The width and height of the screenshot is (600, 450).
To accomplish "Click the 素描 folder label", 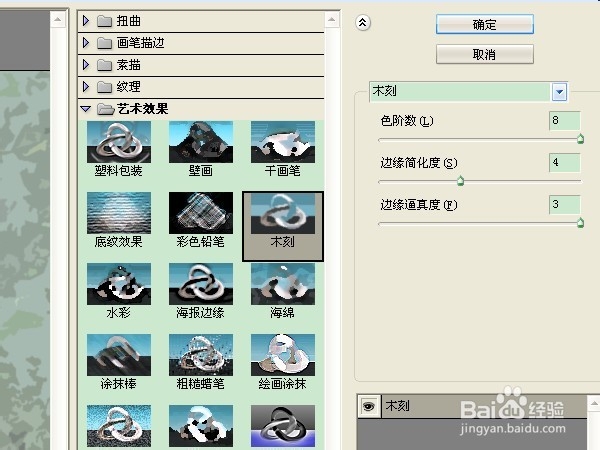I will (x=129, y=65).
